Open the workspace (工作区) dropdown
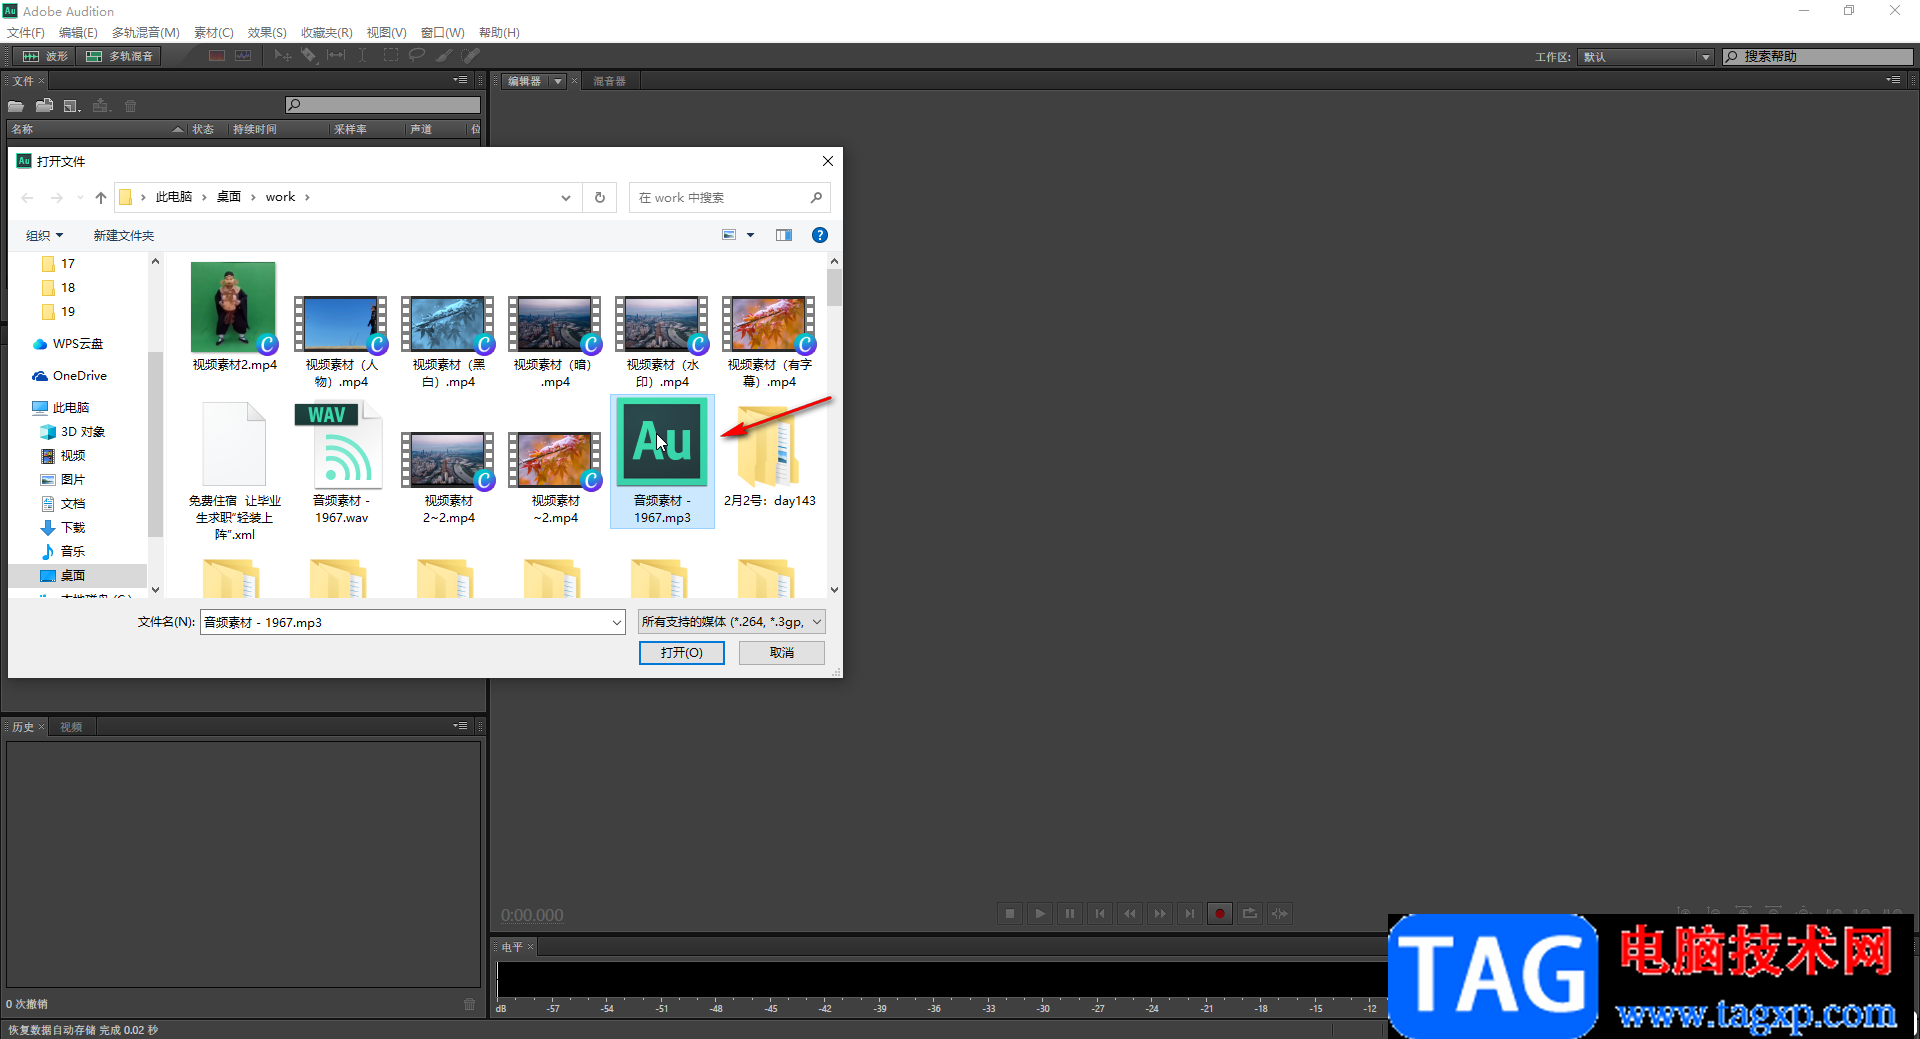Image resolution: width=1920 pixels, height=1039 pixels. [1647, 57]
